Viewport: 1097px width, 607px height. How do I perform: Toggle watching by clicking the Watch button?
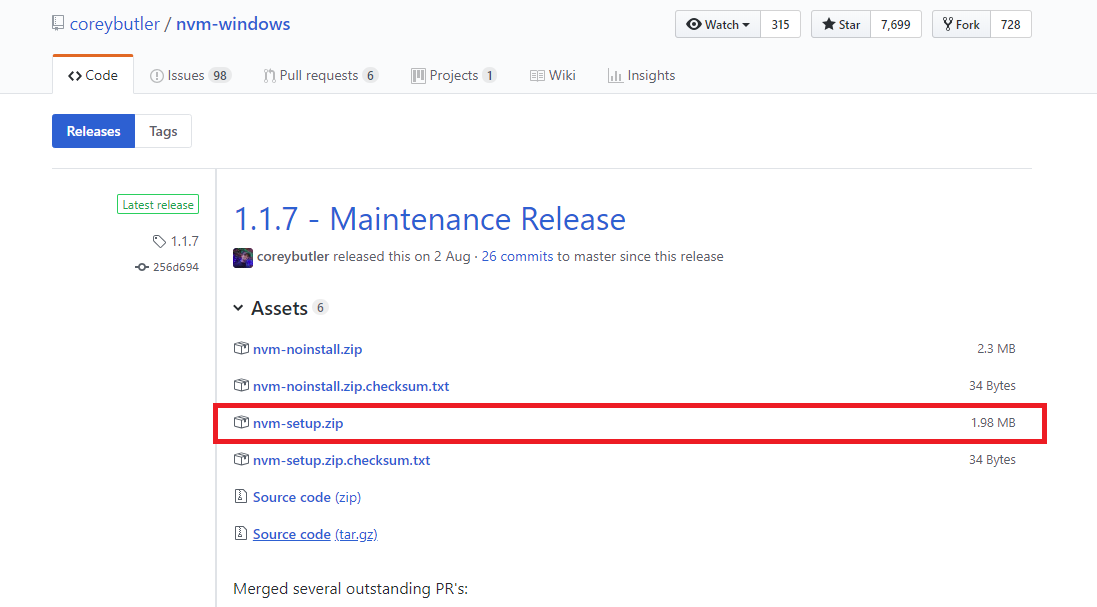click(x=718, y=23)
